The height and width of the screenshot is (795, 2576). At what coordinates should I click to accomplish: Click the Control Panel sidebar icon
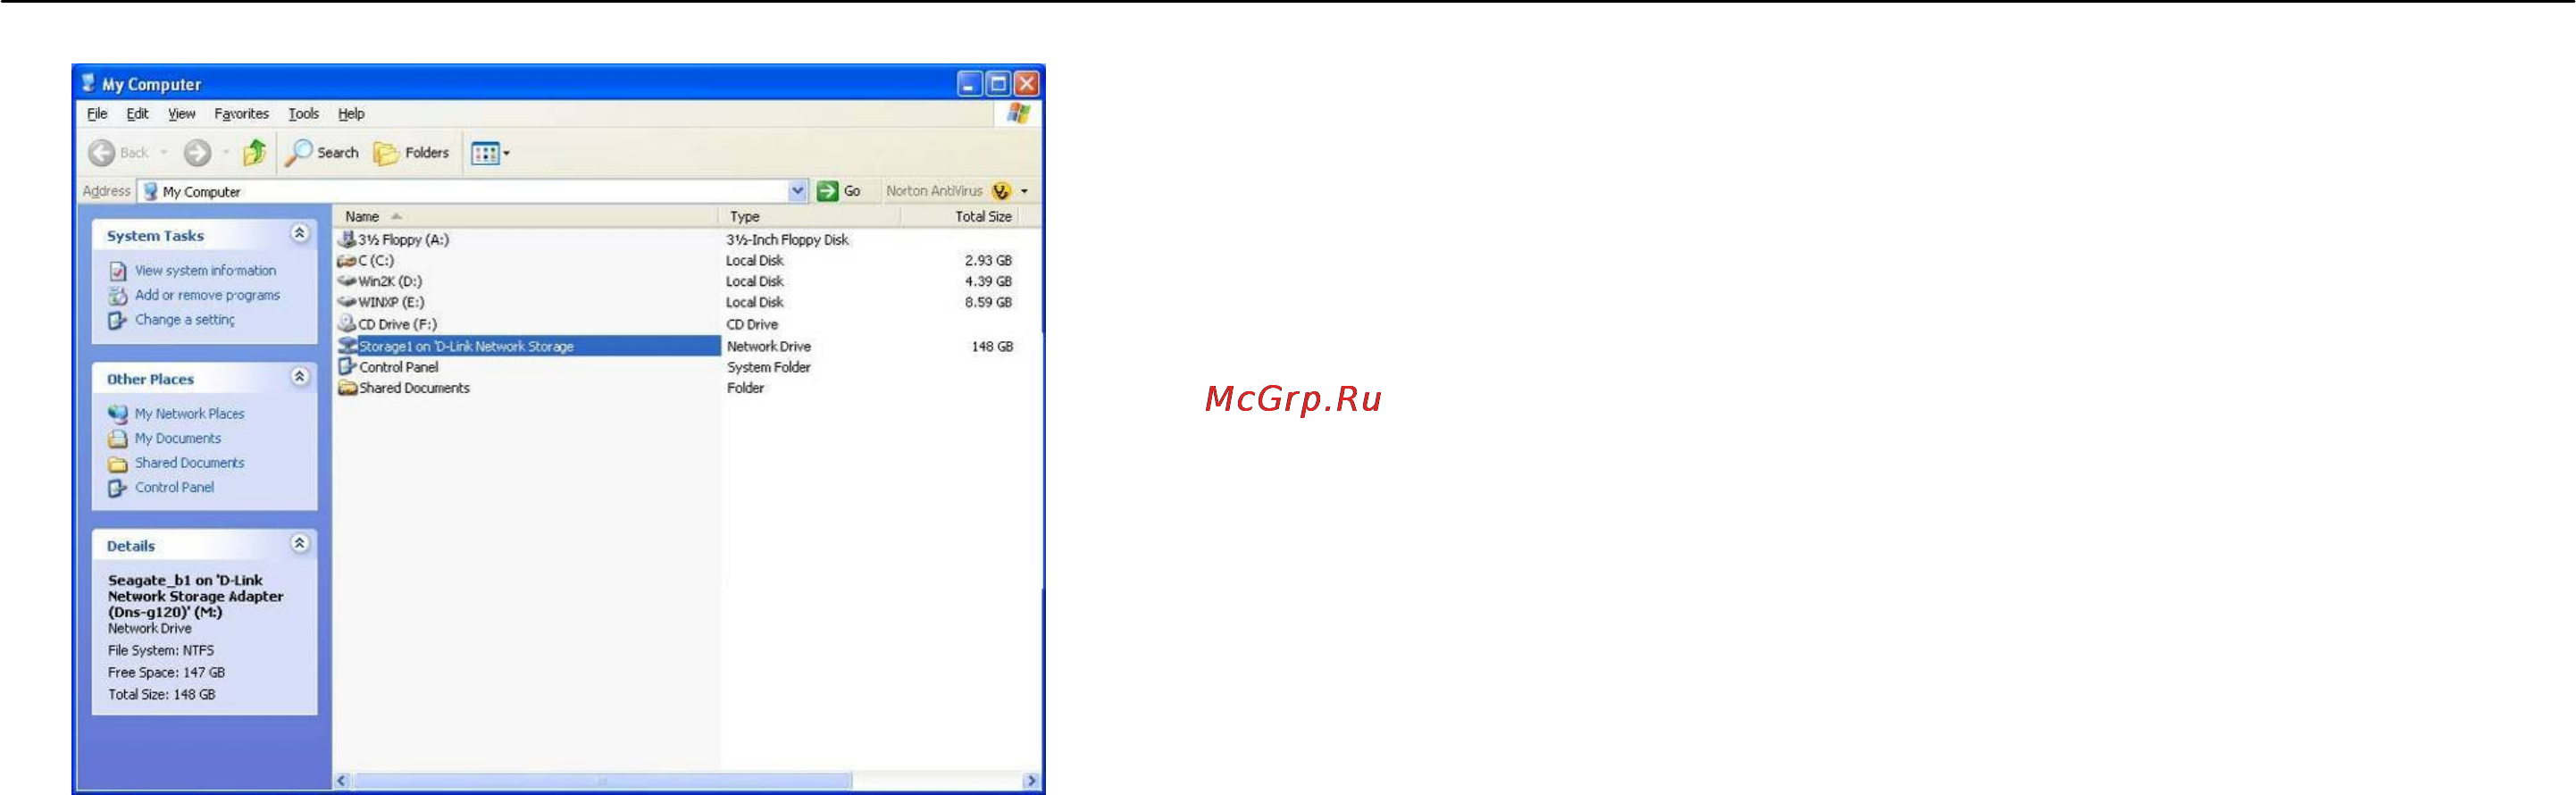point(118,488)
